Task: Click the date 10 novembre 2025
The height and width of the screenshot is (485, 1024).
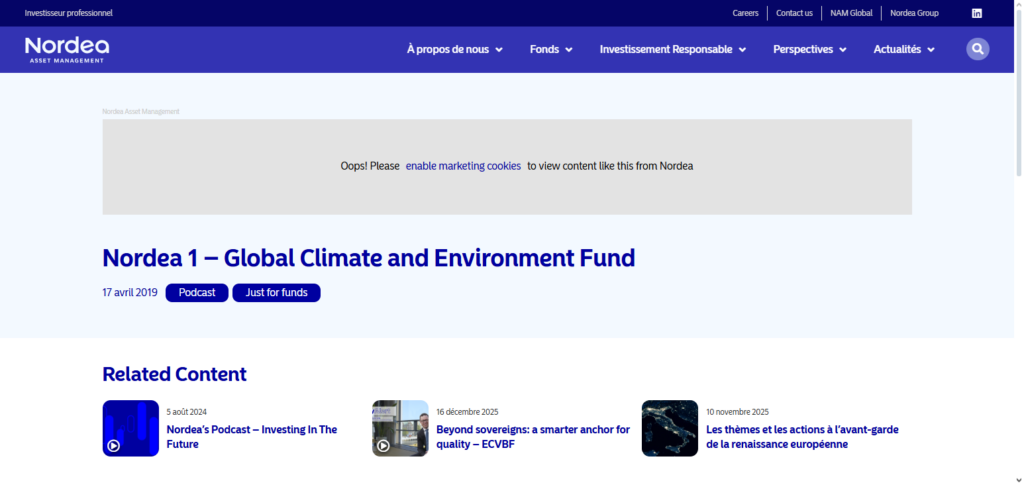Action: tap(737, 412)
